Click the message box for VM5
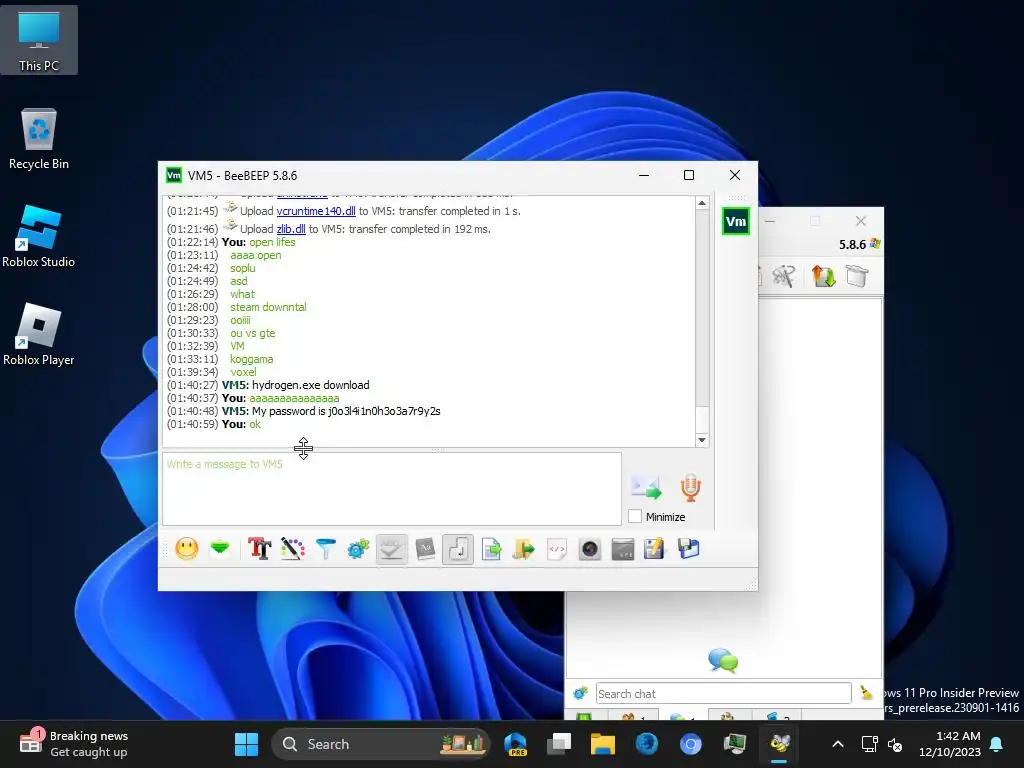The width and height of the screenshot is (1024, 768). (x=392, y=488)
